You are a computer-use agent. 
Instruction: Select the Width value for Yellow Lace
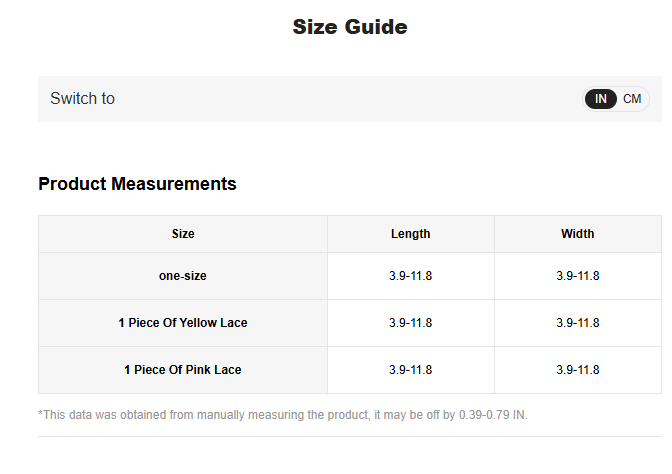[x=577, y=323]
